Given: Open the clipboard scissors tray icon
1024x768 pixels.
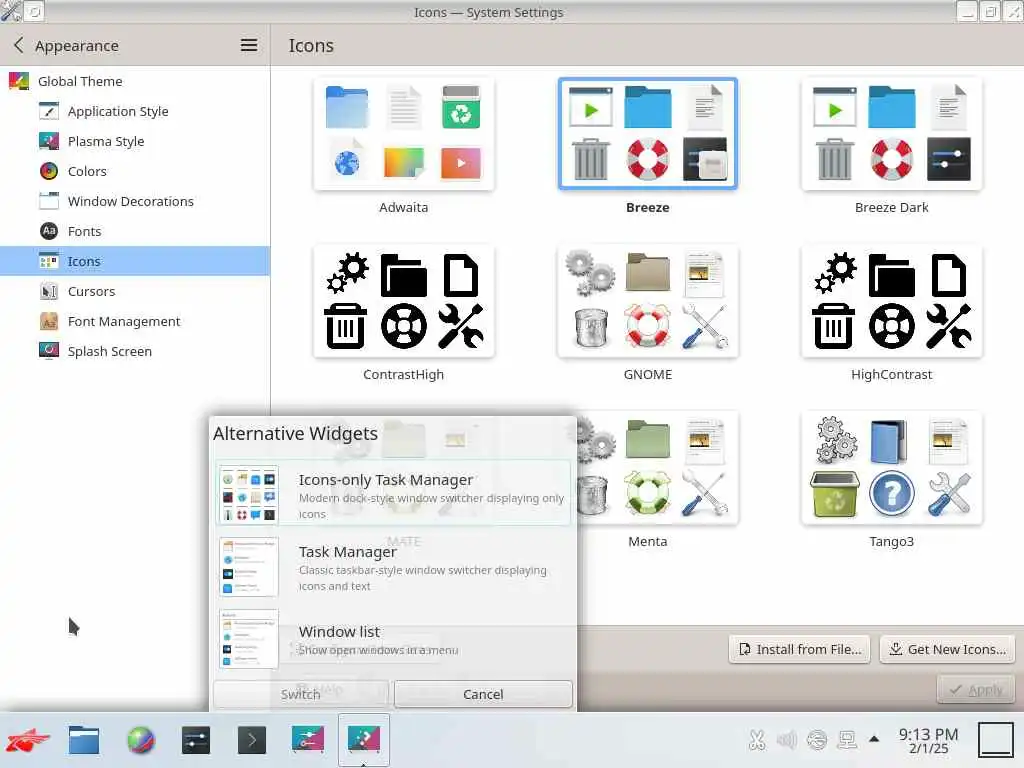Looking at the screenshot, I should coord(757,740).
